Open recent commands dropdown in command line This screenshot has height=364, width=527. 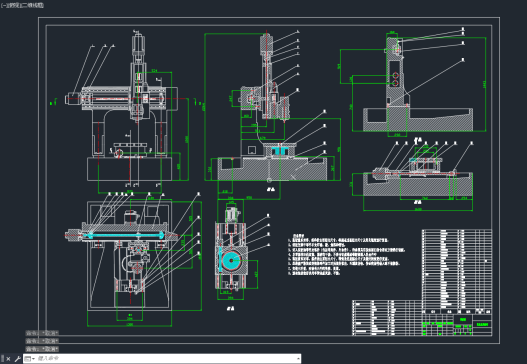coord(30,359)
